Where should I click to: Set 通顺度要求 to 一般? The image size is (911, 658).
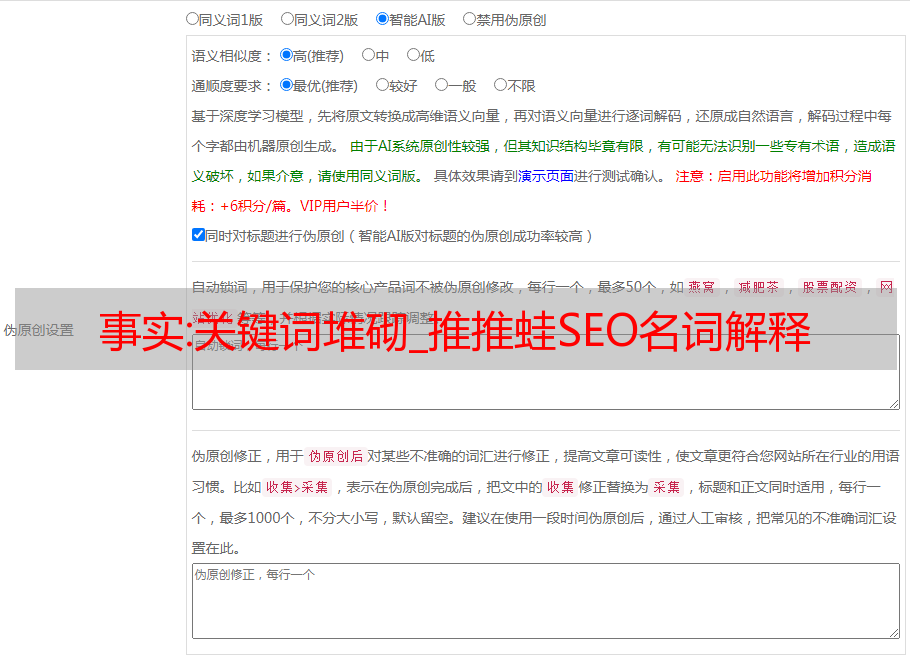(x=442, y=85)
